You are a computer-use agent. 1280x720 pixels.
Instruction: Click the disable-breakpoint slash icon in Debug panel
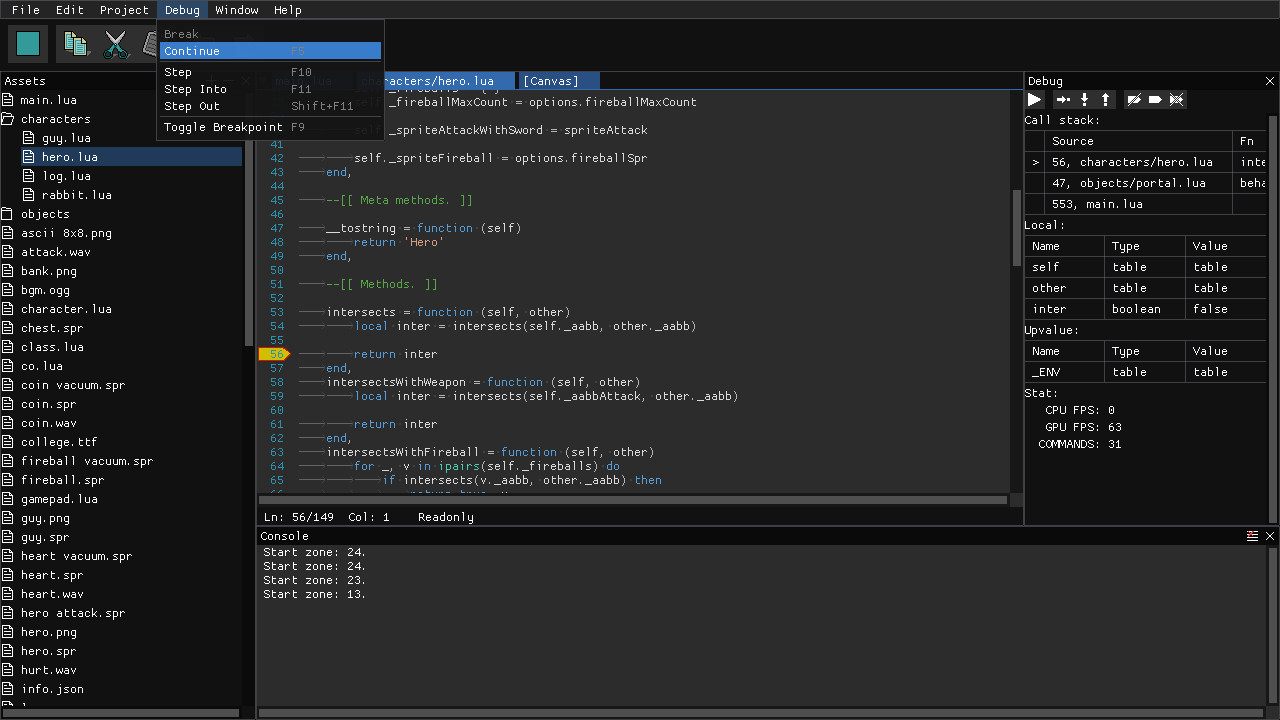(1134, 99)
